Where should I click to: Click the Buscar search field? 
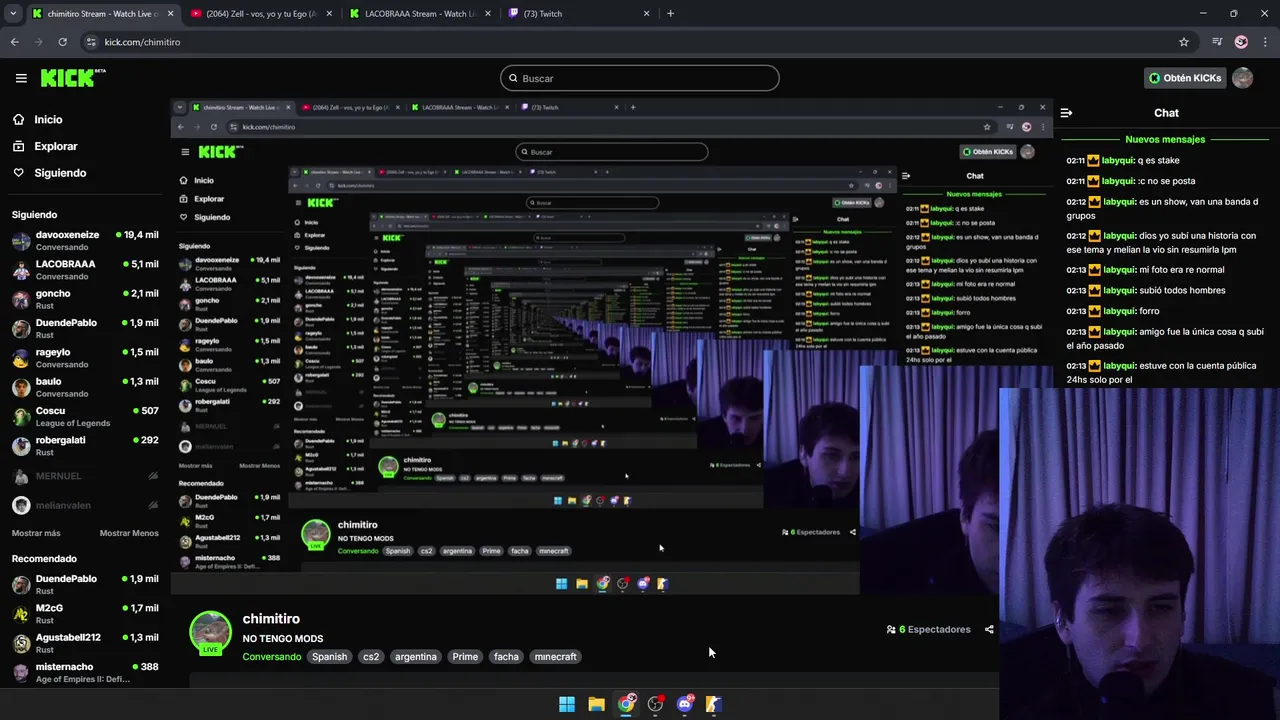(x=639, y=78)
